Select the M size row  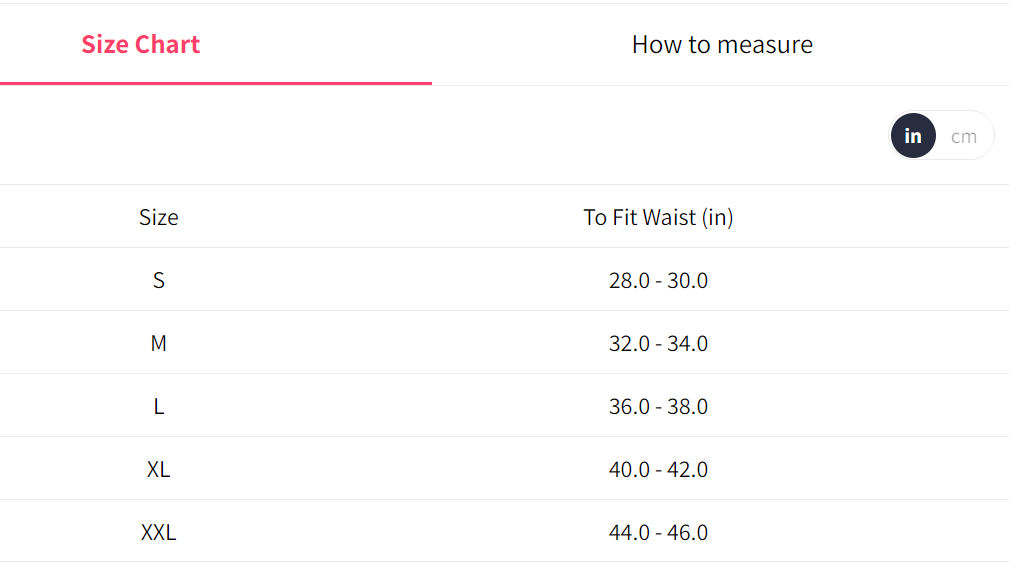504,343
